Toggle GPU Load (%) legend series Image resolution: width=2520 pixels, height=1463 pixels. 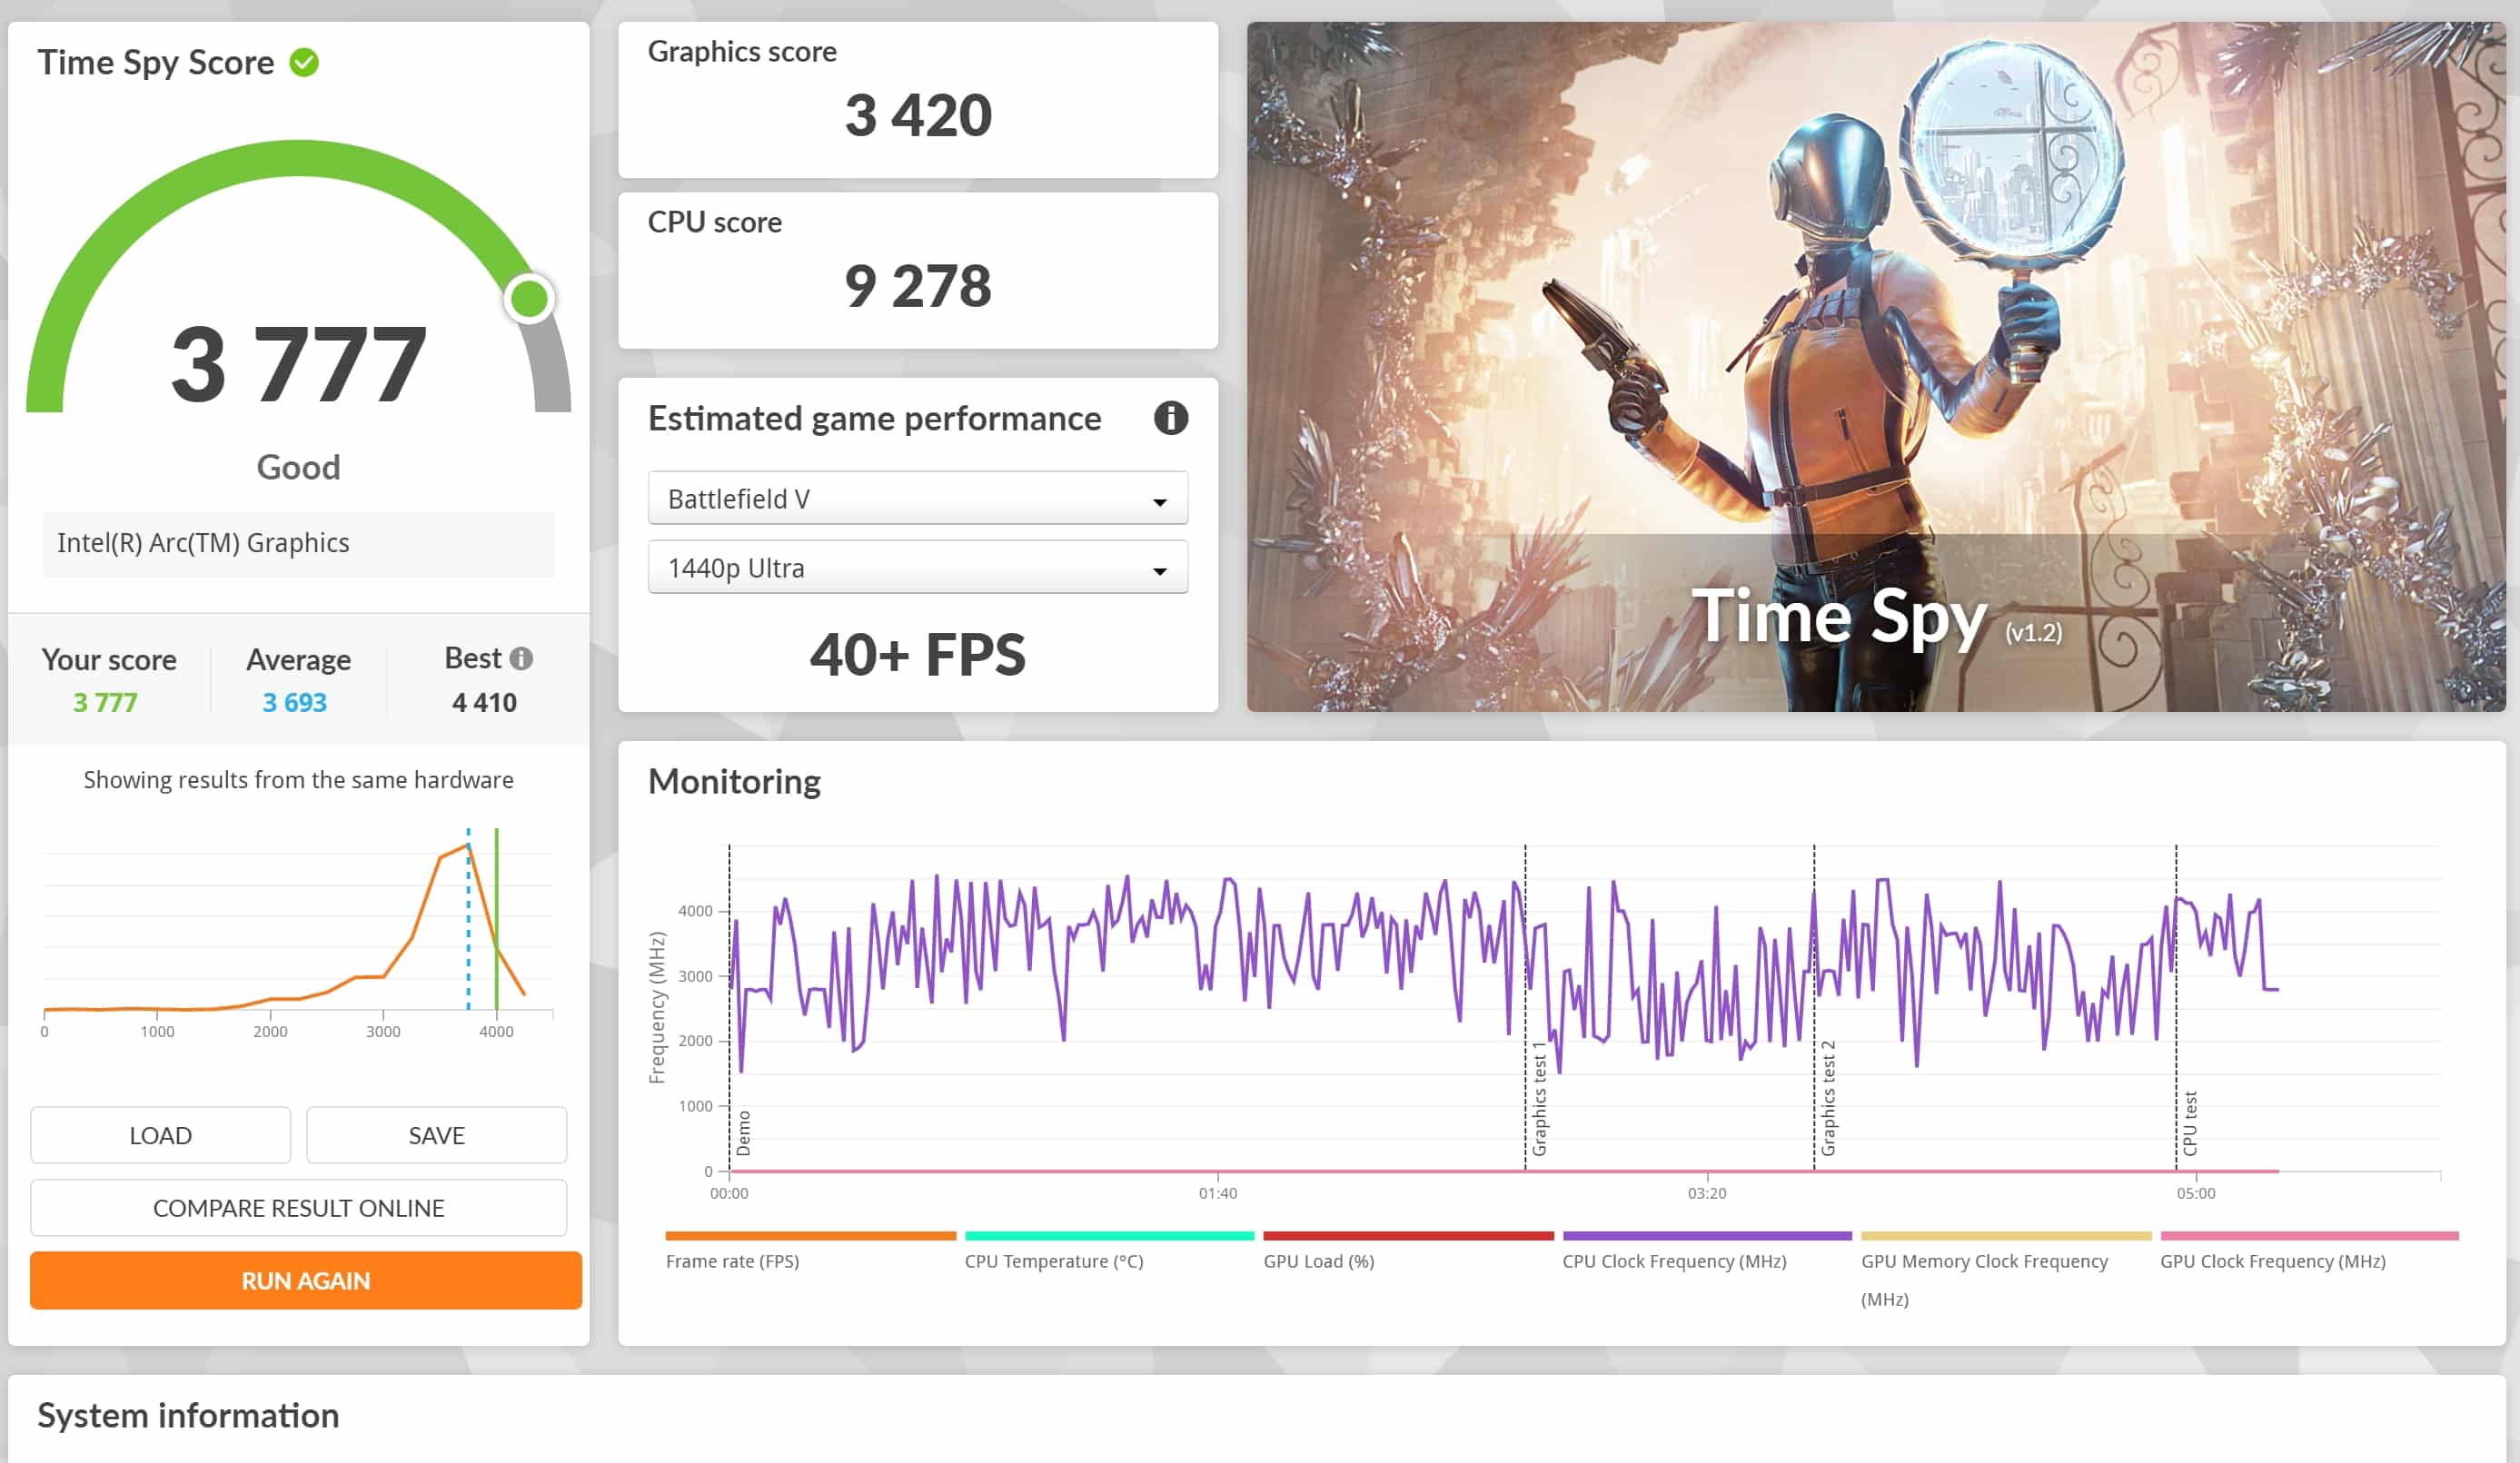(x=1318, y=1261)
